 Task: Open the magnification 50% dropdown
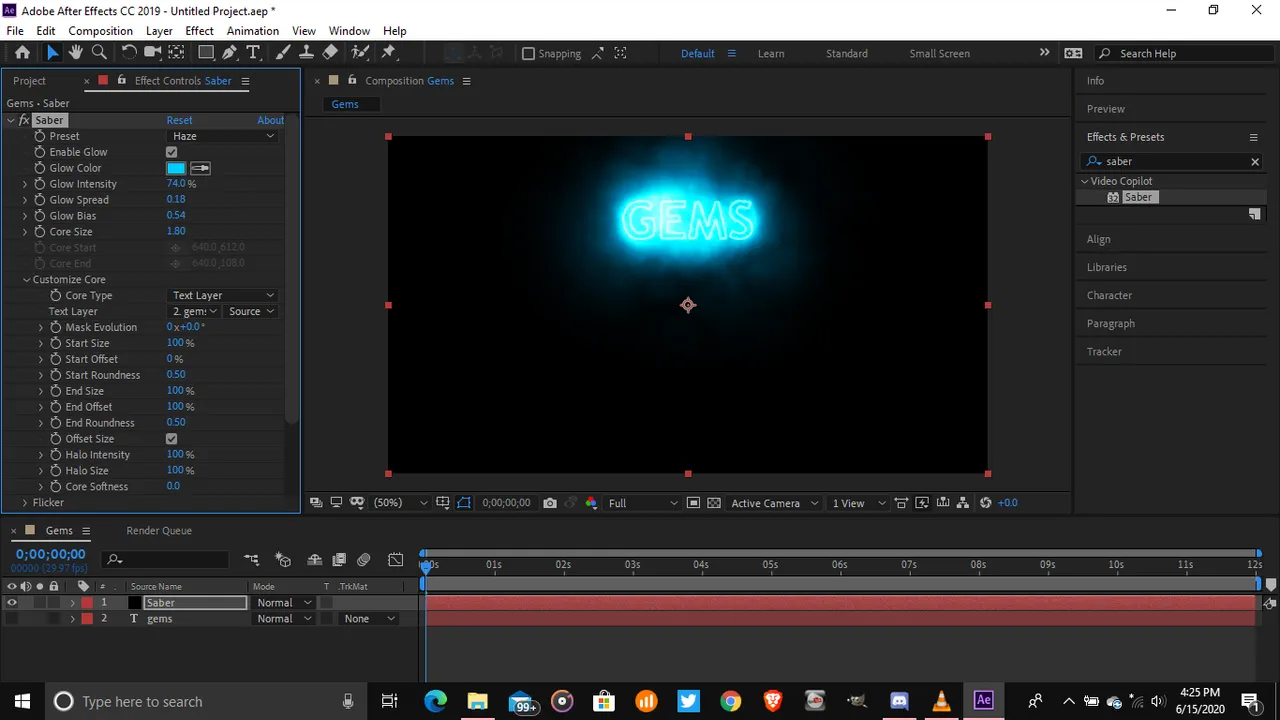[x=400, y=503]
